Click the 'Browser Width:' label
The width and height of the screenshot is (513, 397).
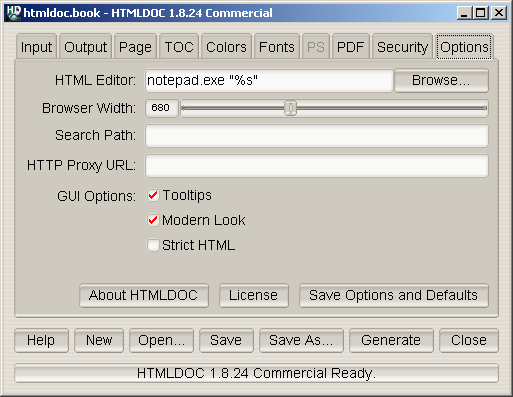click(x=89, y=108)
